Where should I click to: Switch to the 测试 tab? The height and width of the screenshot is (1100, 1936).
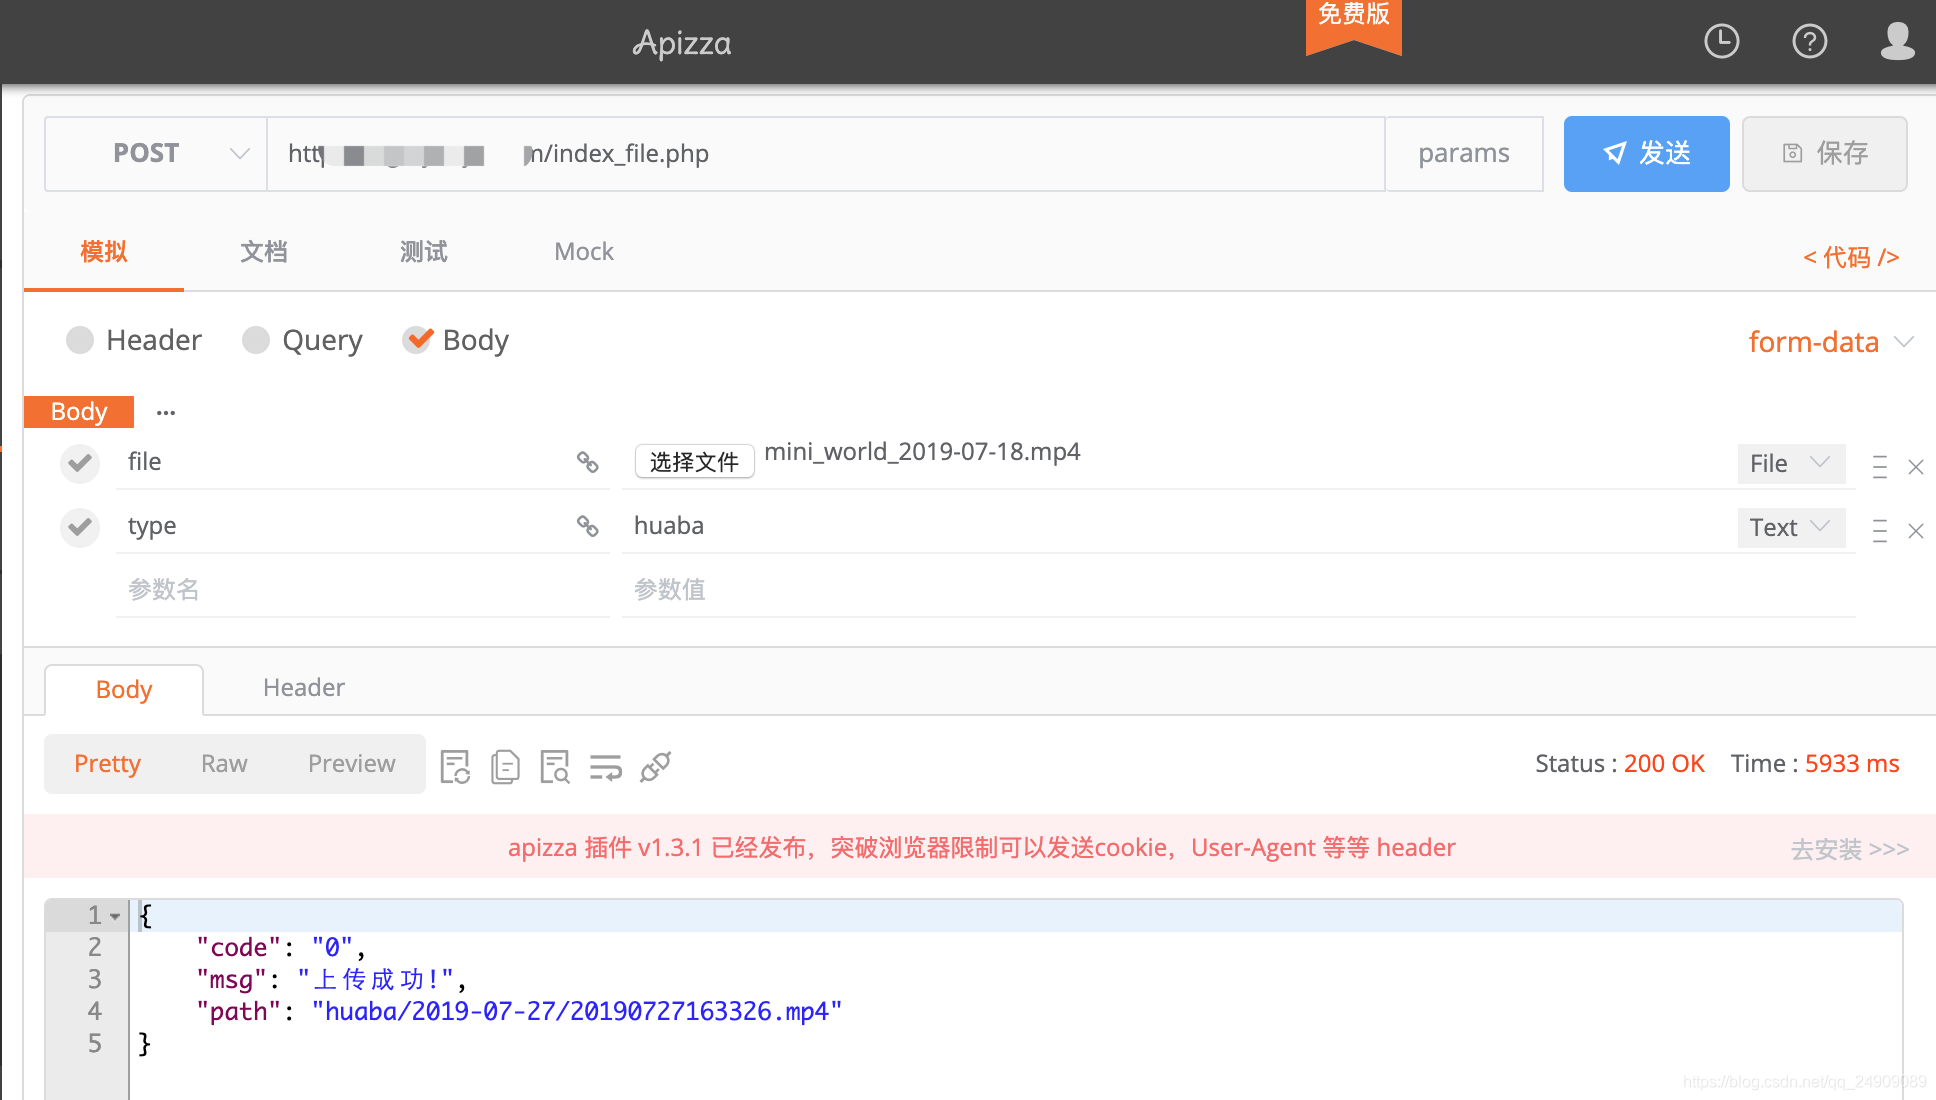[424, 252]
